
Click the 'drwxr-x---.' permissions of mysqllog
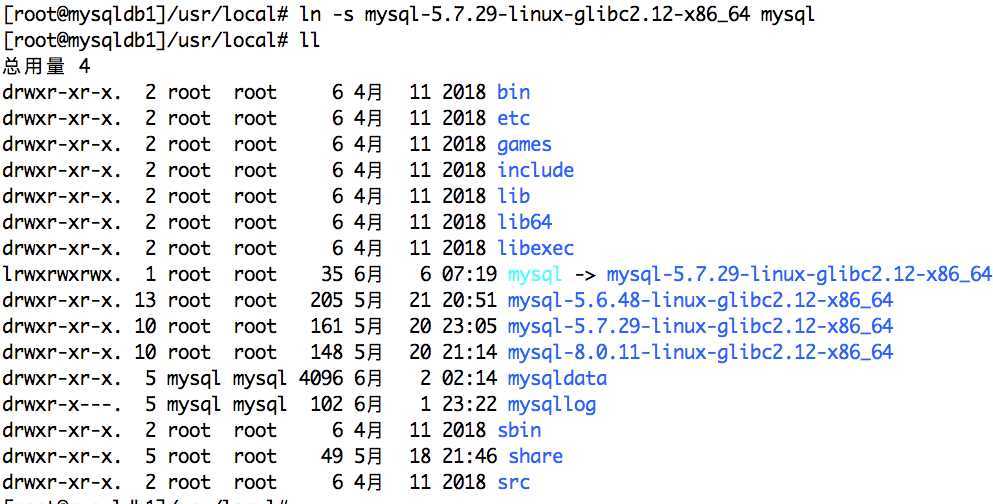[x=61, y=405]
